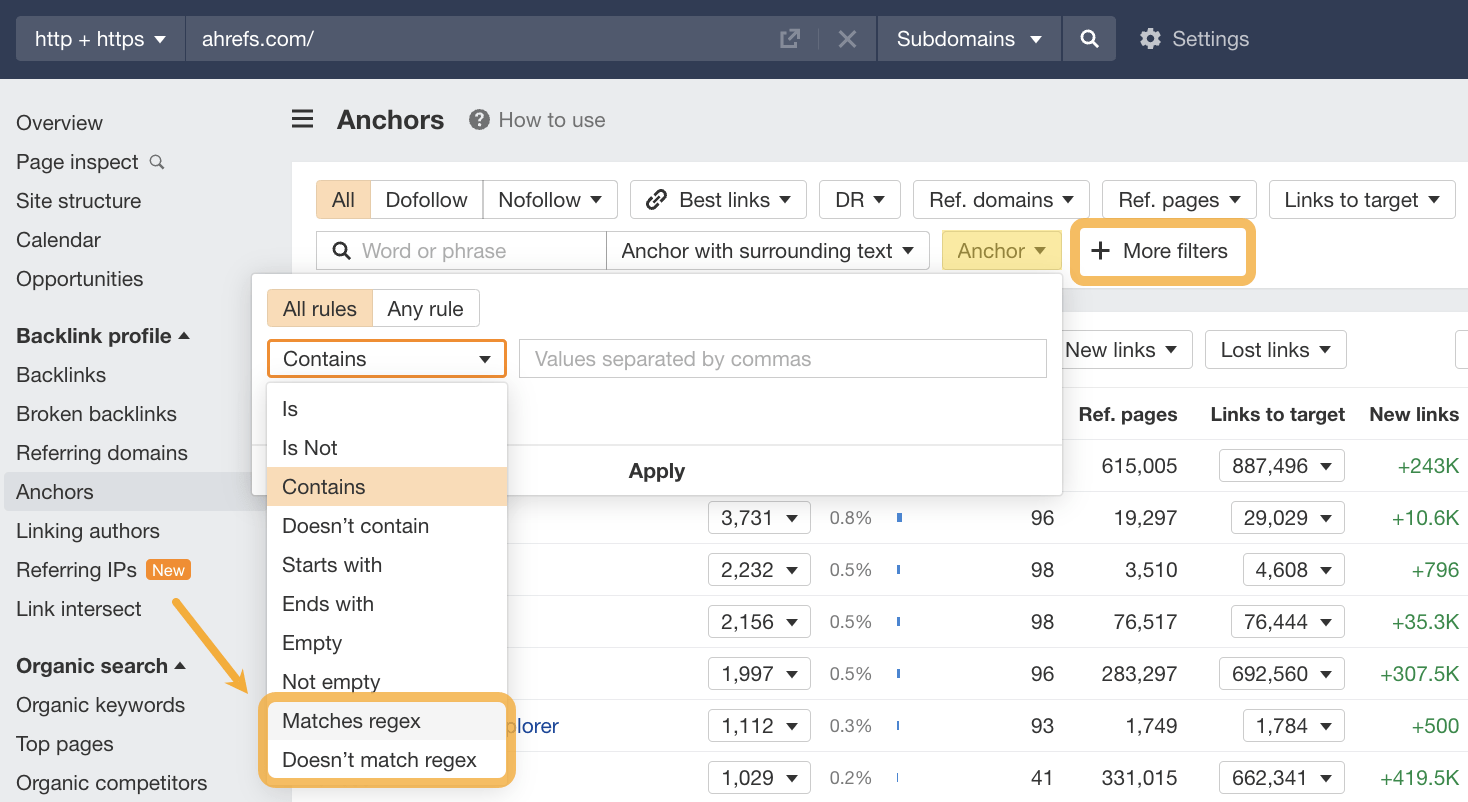1468x802 pixels.
Task: Clear the URL with X icon
Action: pyautogui.click(x=847, y=39)
